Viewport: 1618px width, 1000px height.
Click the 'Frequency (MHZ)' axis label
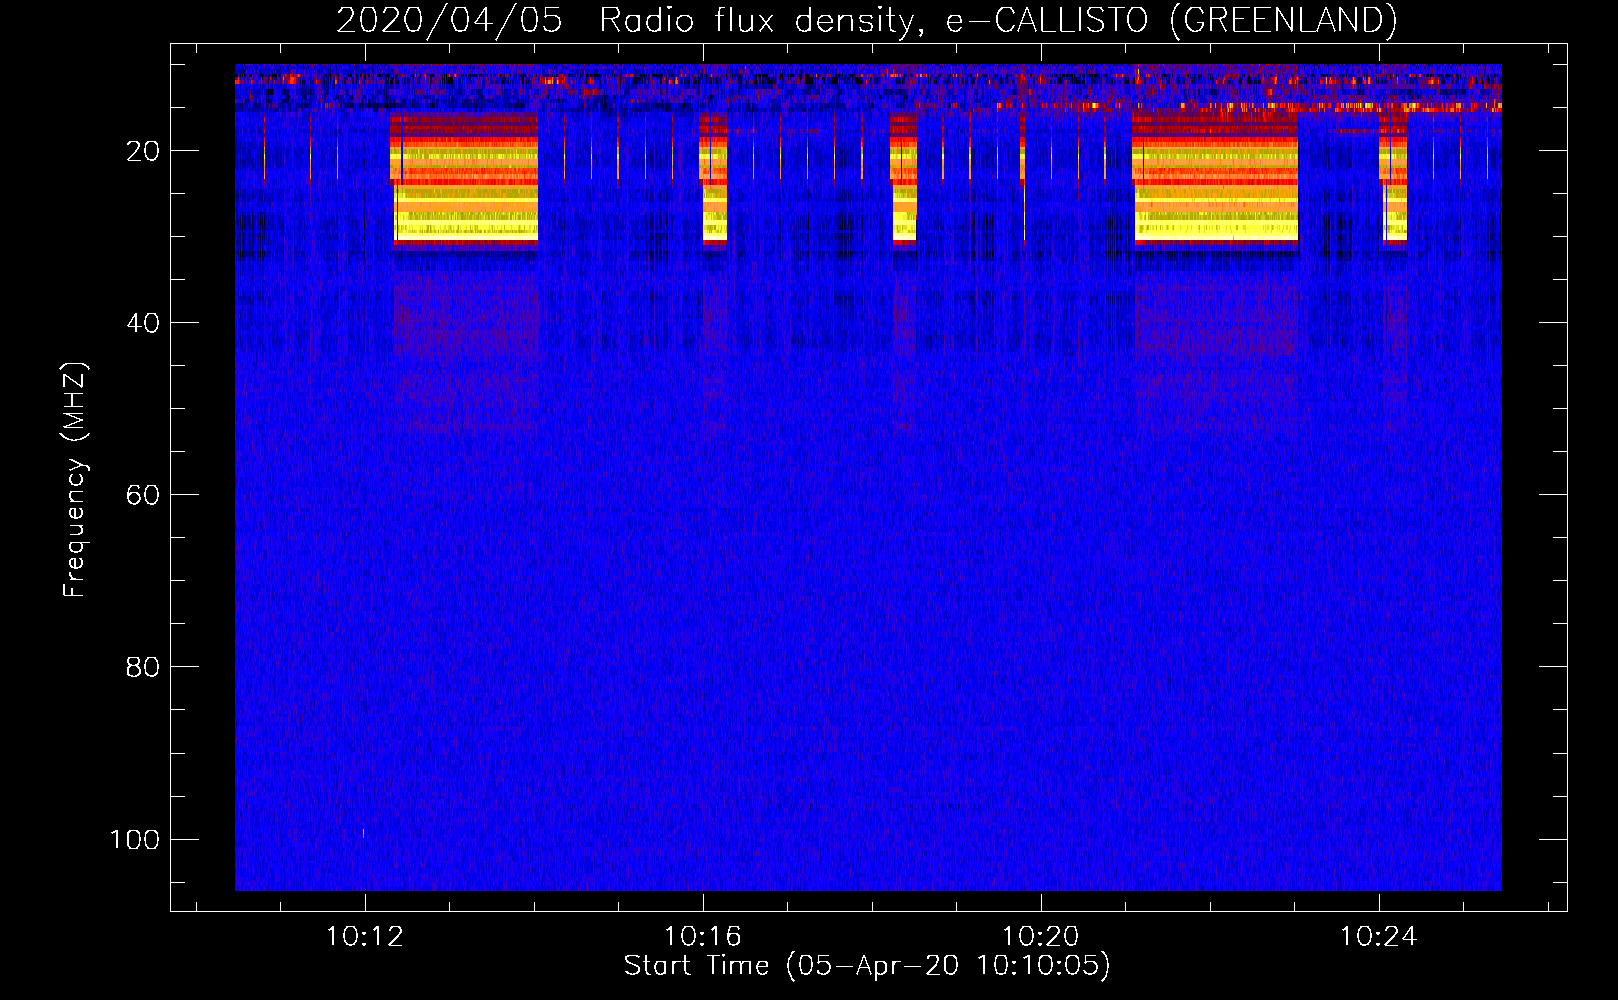click(75, 480)
